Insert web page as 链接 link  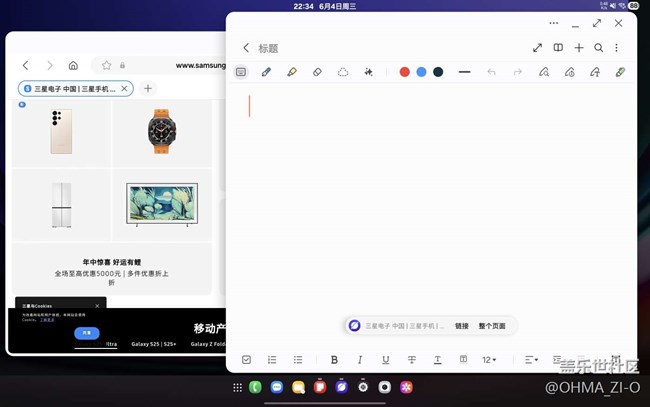(x=461, y=326)
